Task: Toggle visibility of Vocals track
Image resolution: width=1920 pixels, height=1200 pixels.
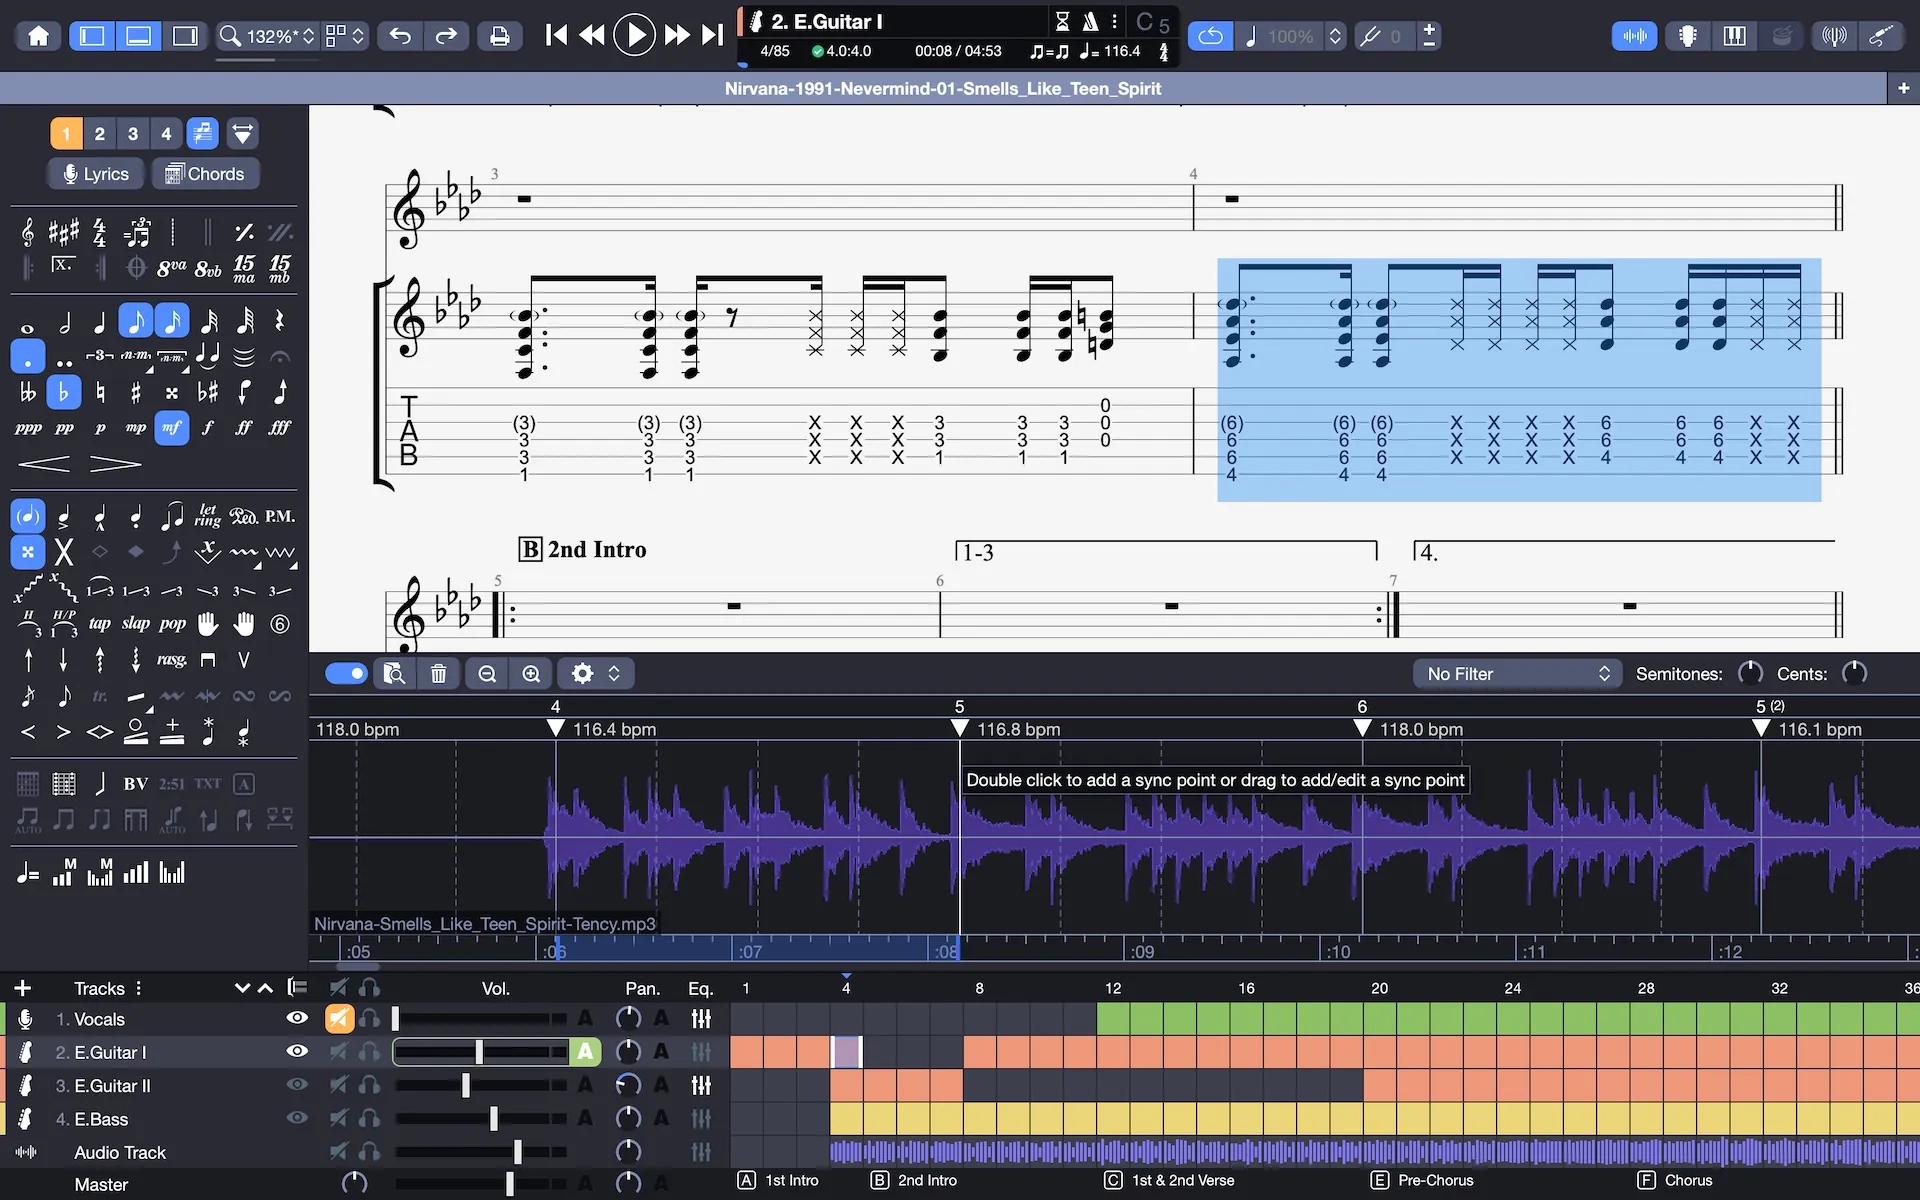Action: (x=296, y=1019)
